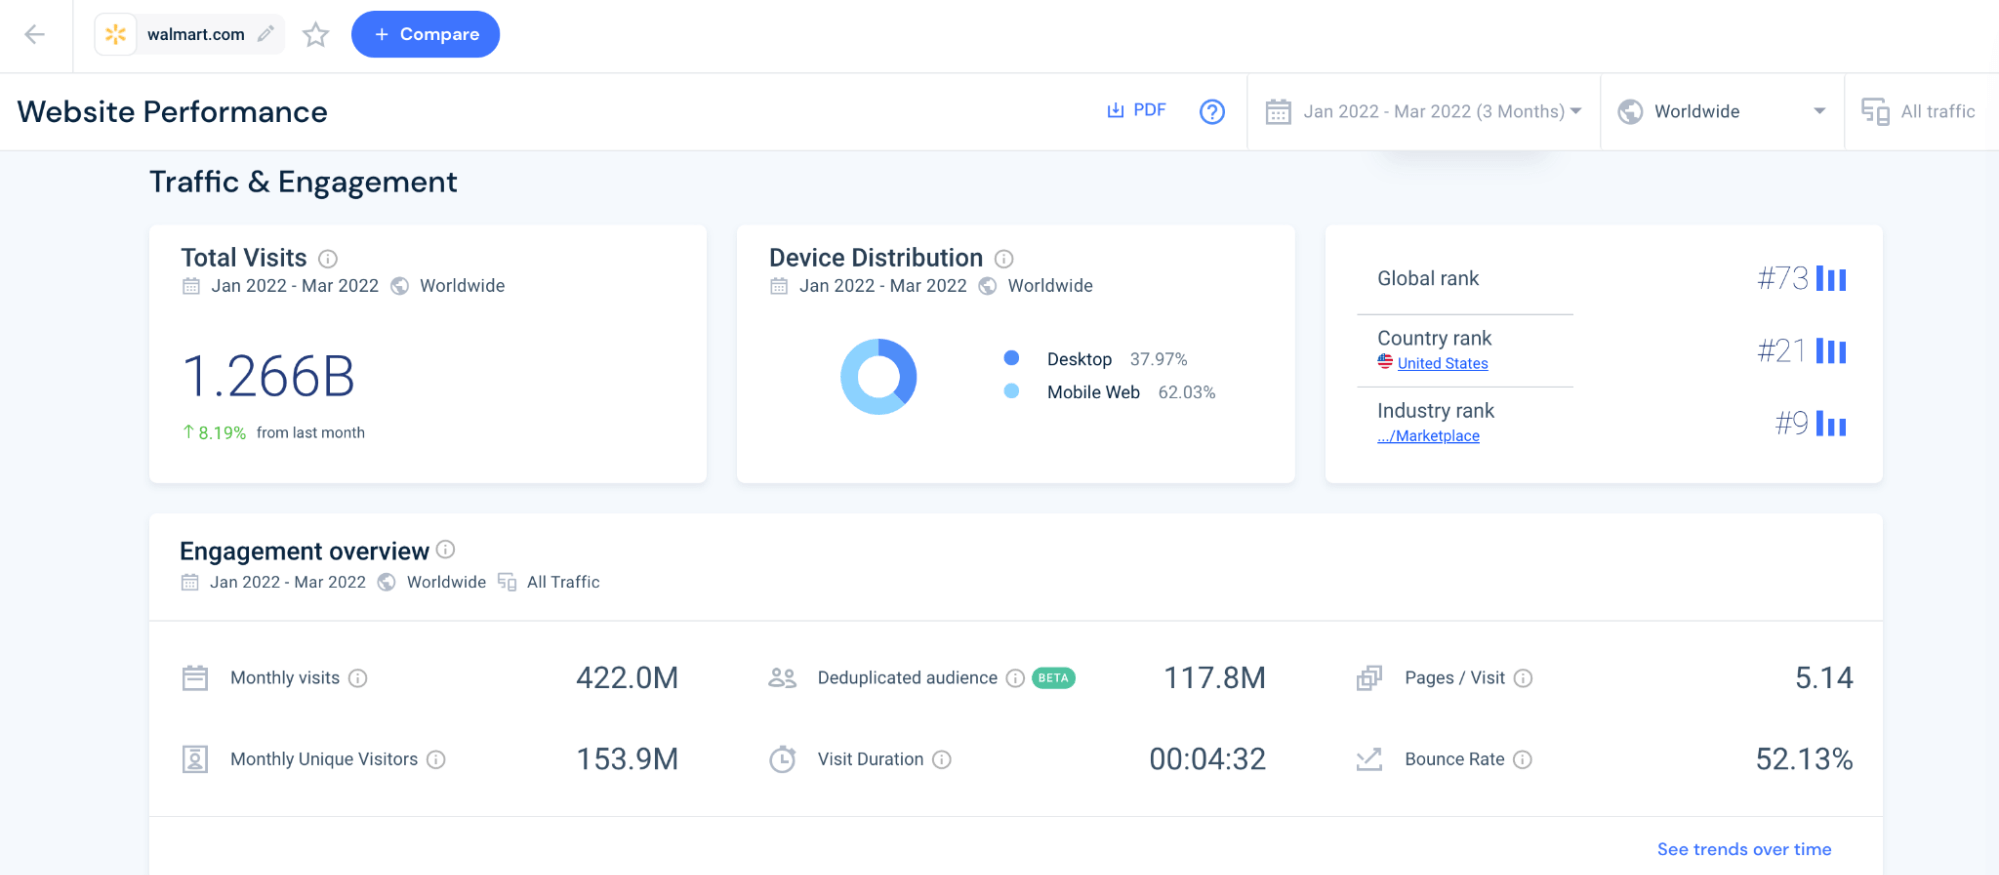Screen dimensions: 1999x875
Task: Click the Mobile Web 62.03% percentage
Action: [x=1186, y=392]
